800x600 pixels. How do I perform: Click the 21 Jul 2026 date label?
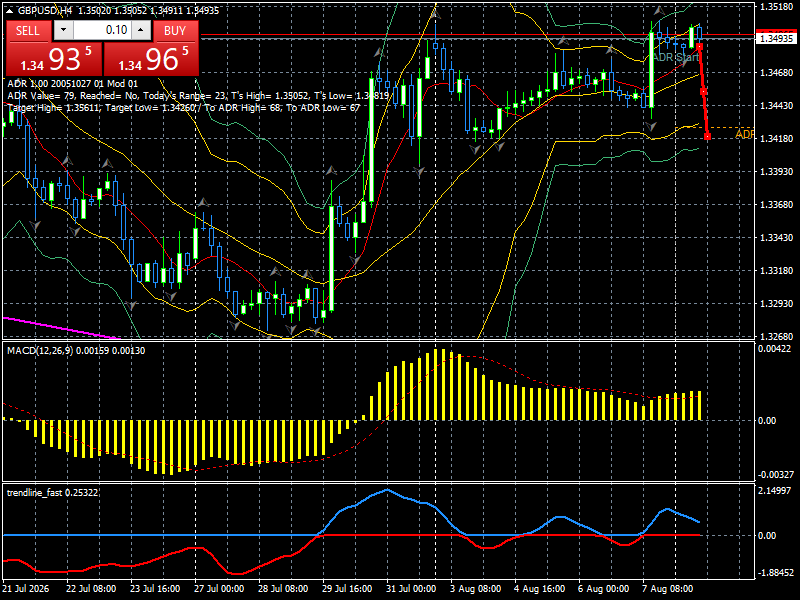point(26,588)
